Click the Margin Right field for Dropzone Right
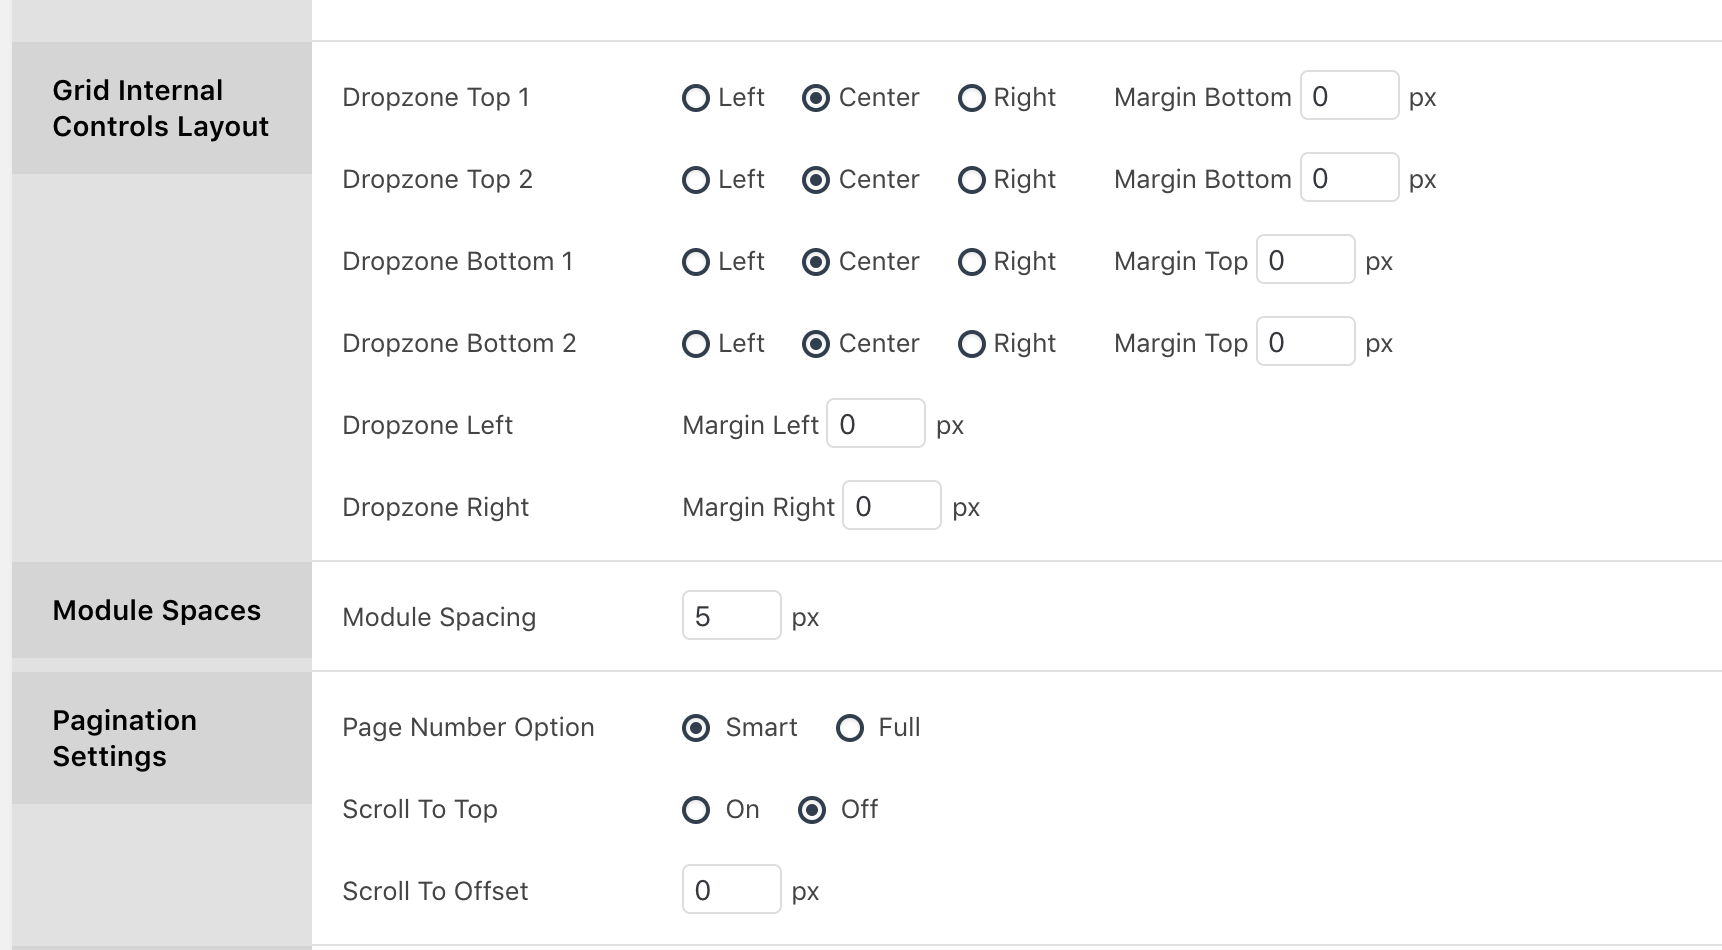Screen dimensions: 1722x950 tap(891, 505)
